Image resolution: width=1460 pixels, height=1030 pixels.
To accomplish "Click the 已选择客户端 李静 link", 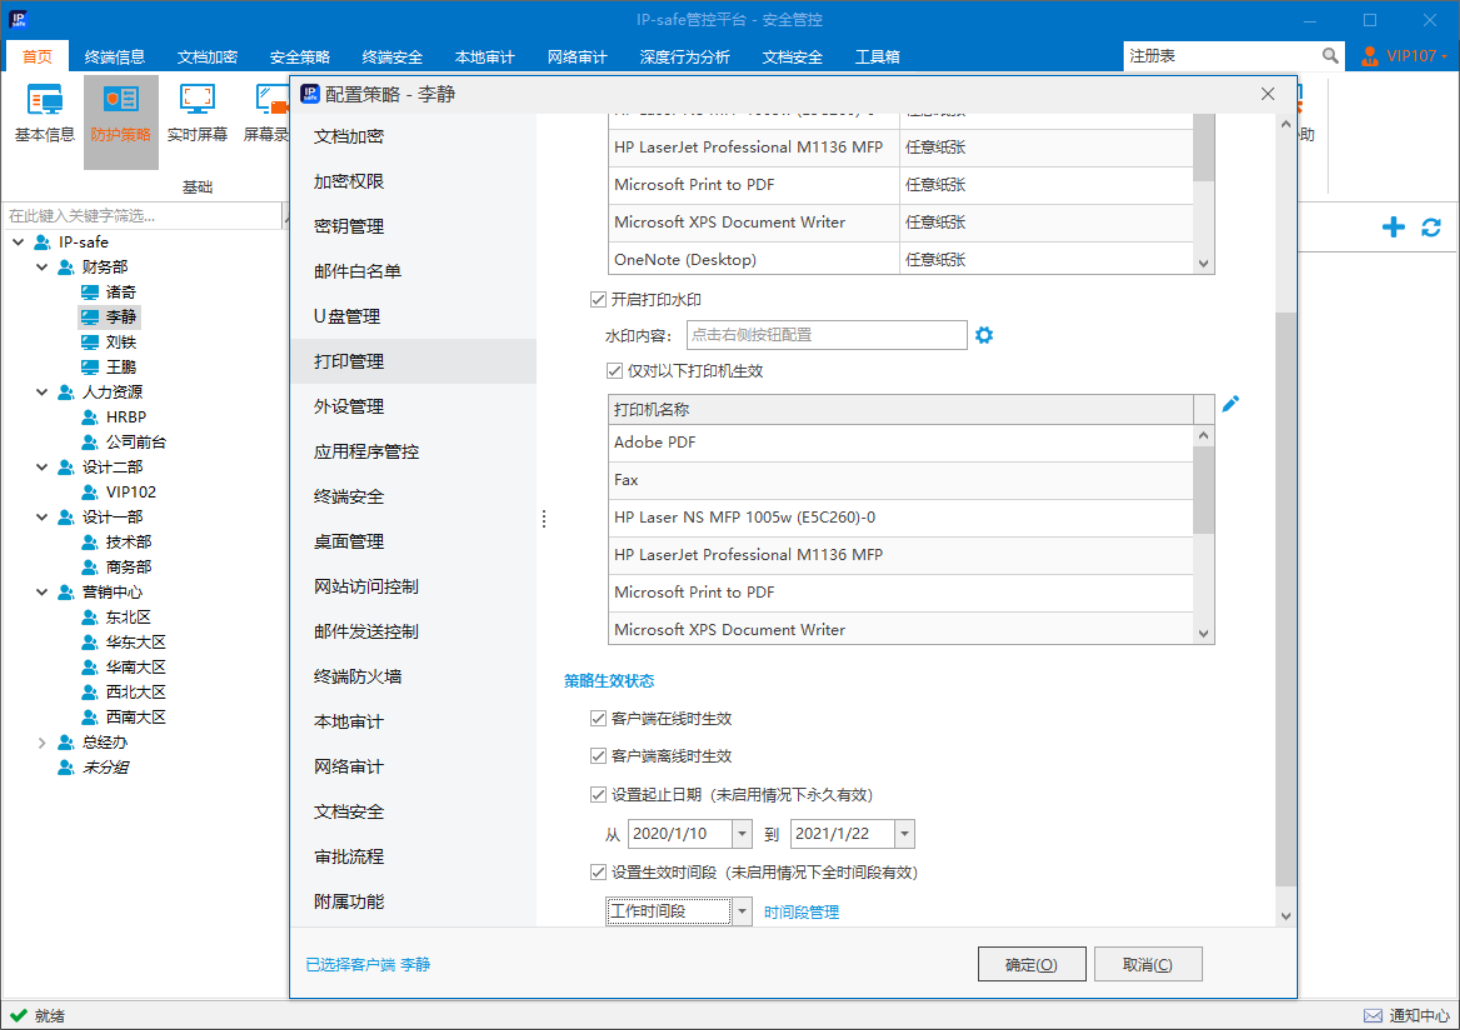I will pos(368,964).
